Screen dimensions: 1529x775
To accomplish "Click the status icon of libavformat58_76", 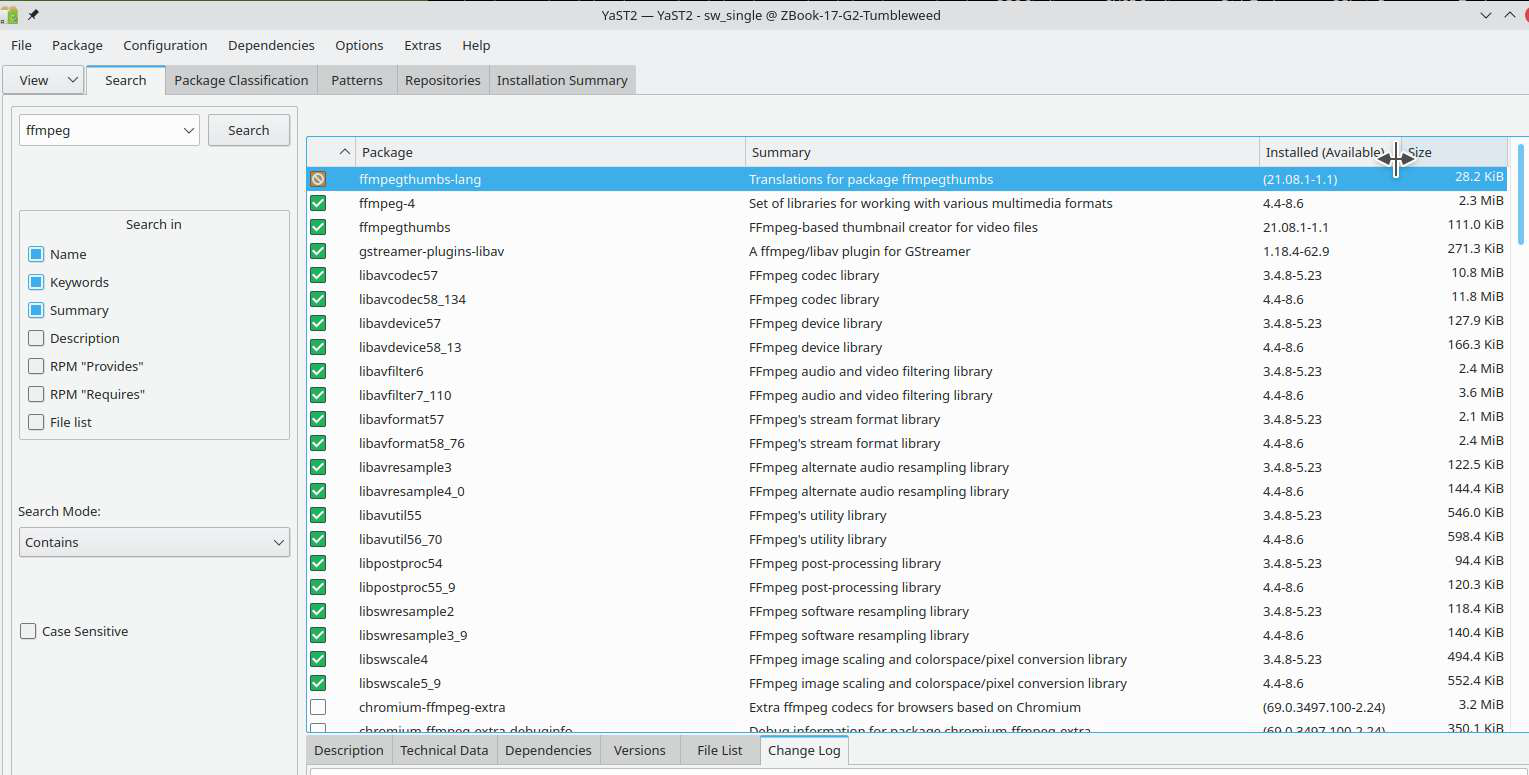I will pyautogui.click(x=318, y=443).
